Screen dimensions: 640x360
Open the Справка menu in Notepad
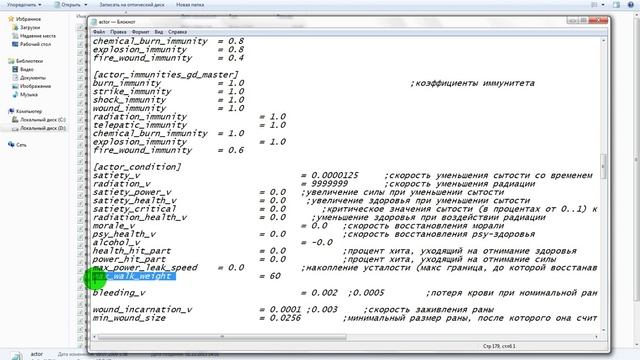[178, 32]
